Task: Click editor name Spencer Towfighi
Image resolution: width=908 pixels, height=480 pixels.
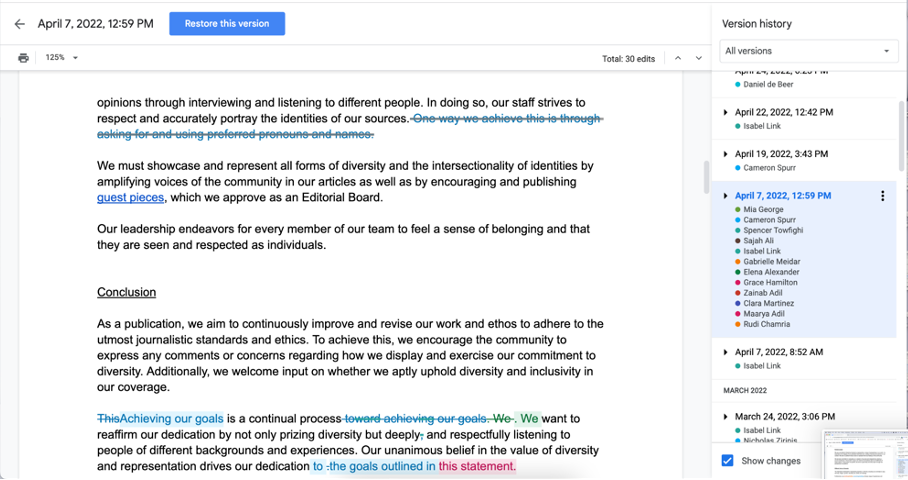Action: point(773,230)
